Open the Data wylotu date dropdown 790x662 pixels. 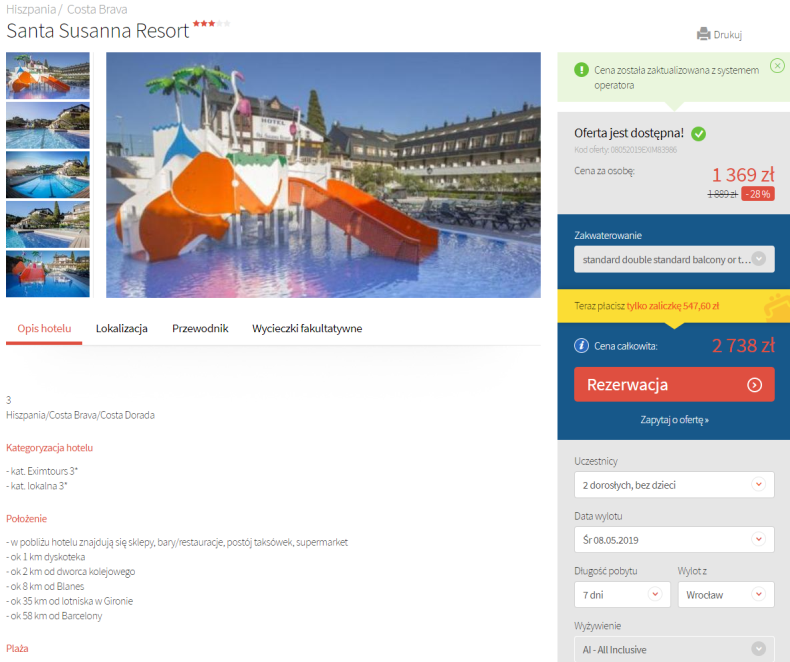[x=674, y=540]
